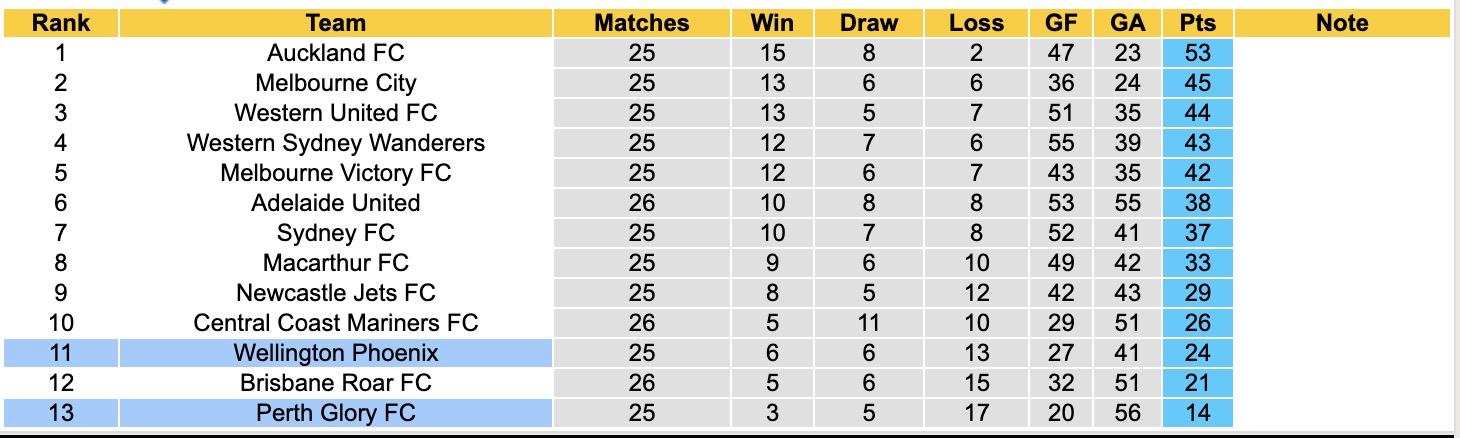1460x438 pixels.
Task: Open the Auckland FC team link
Action: point(336,53)
